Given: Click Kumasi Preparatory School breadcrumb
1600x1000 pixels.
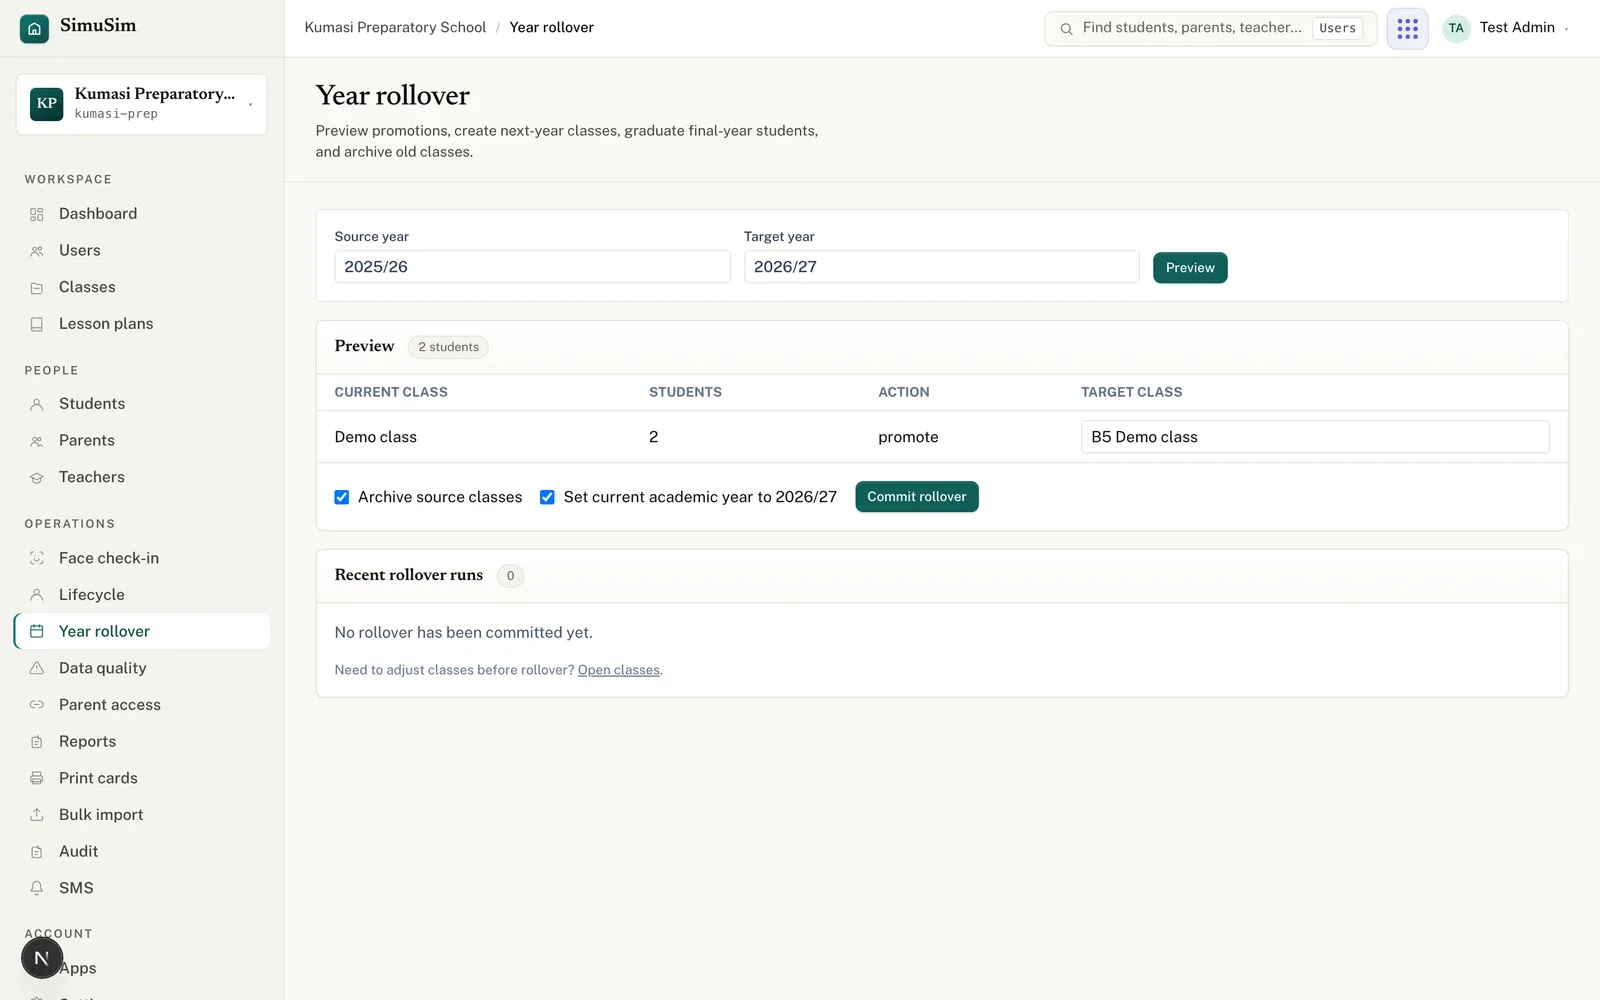Looking at the screenshot, I should (395, 28).
